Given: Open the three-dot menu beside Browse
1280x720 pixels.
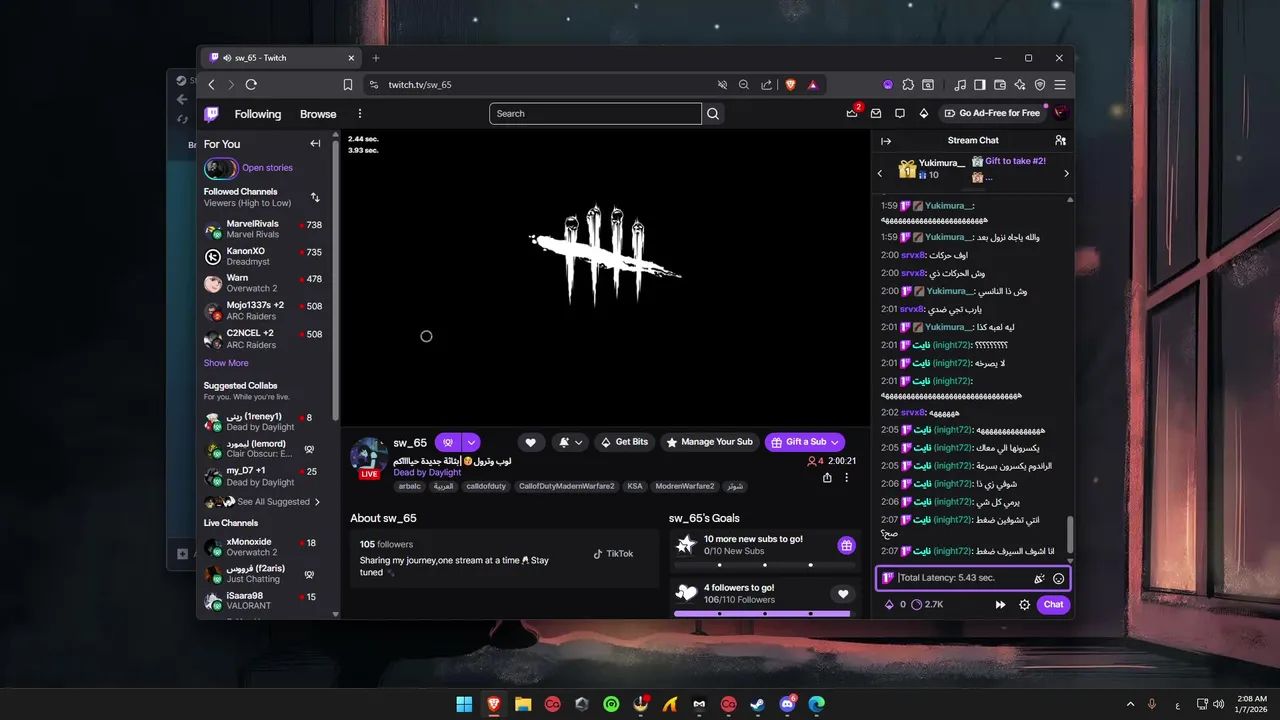Looking at the screenshot, I should coord(360,114).
